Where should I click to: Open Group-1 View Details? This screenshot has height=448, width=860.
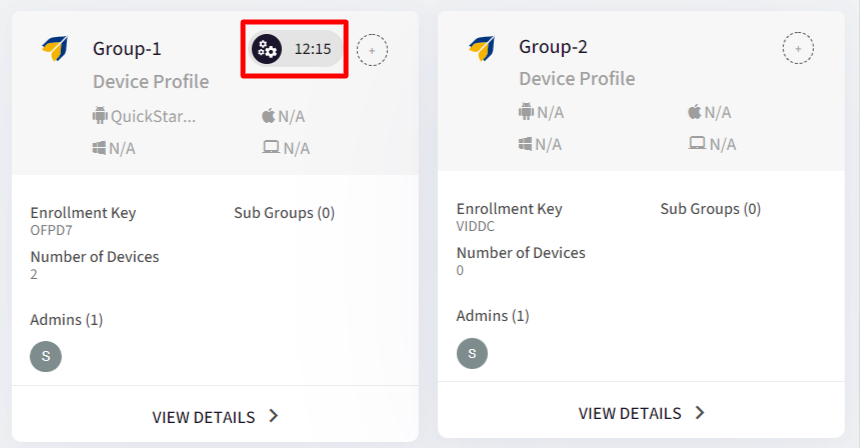203,417
